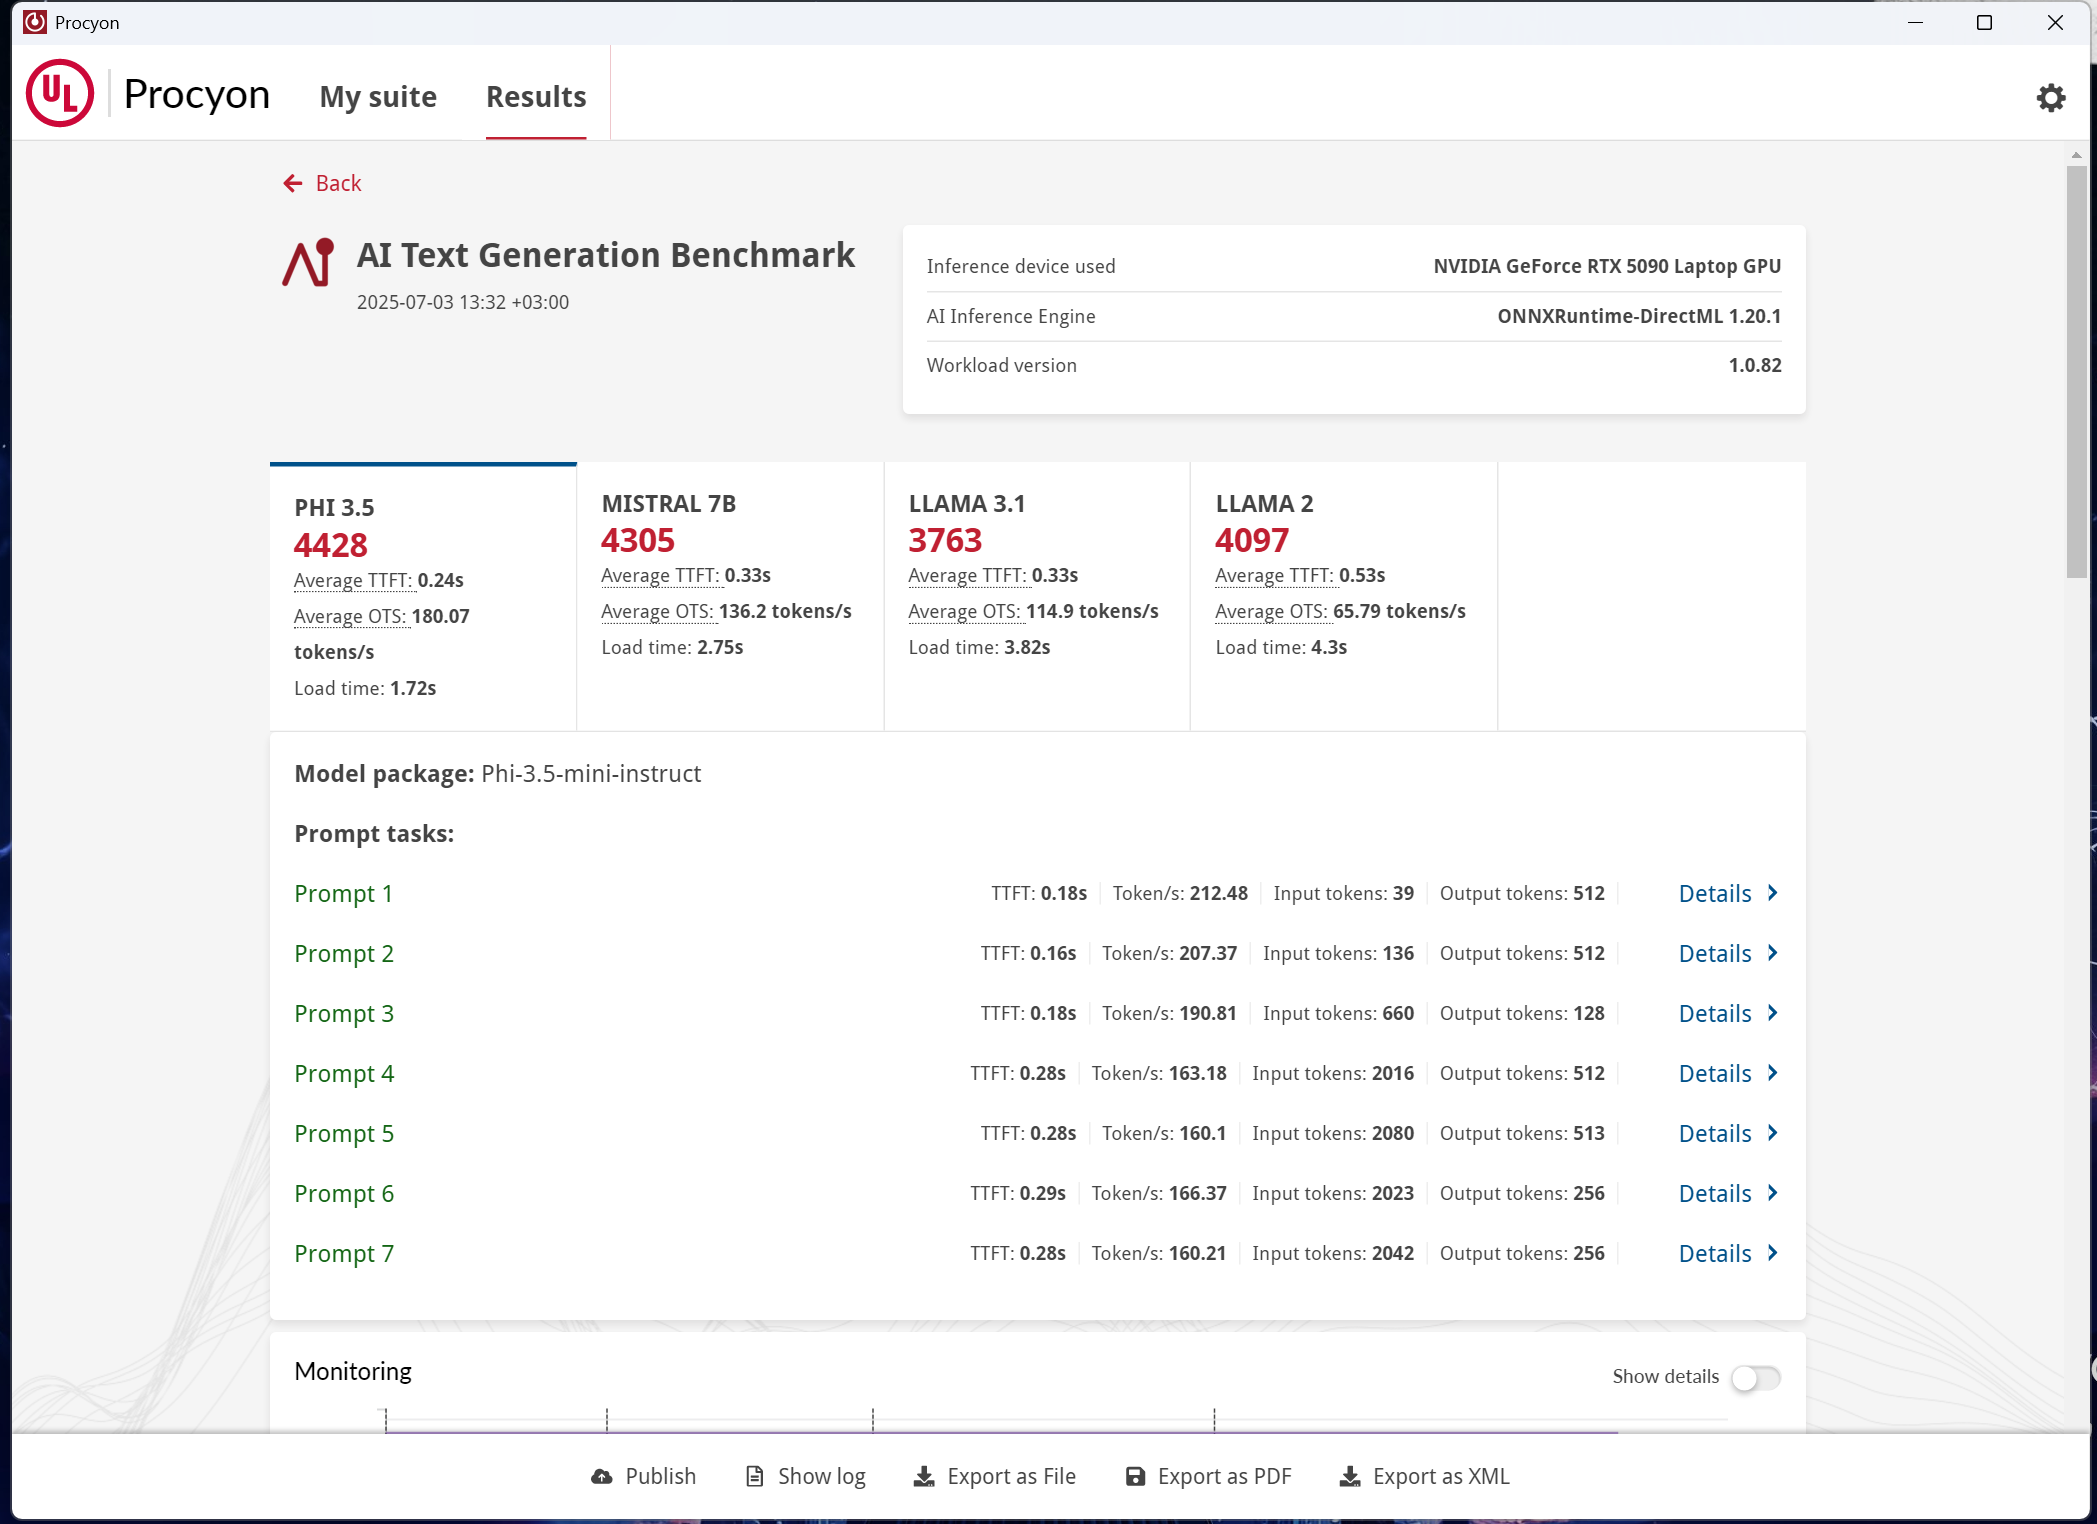Viewport: 2097px width, 1524px height.
Task: Click the Procyon brand name
Action: tap(197, 95)
